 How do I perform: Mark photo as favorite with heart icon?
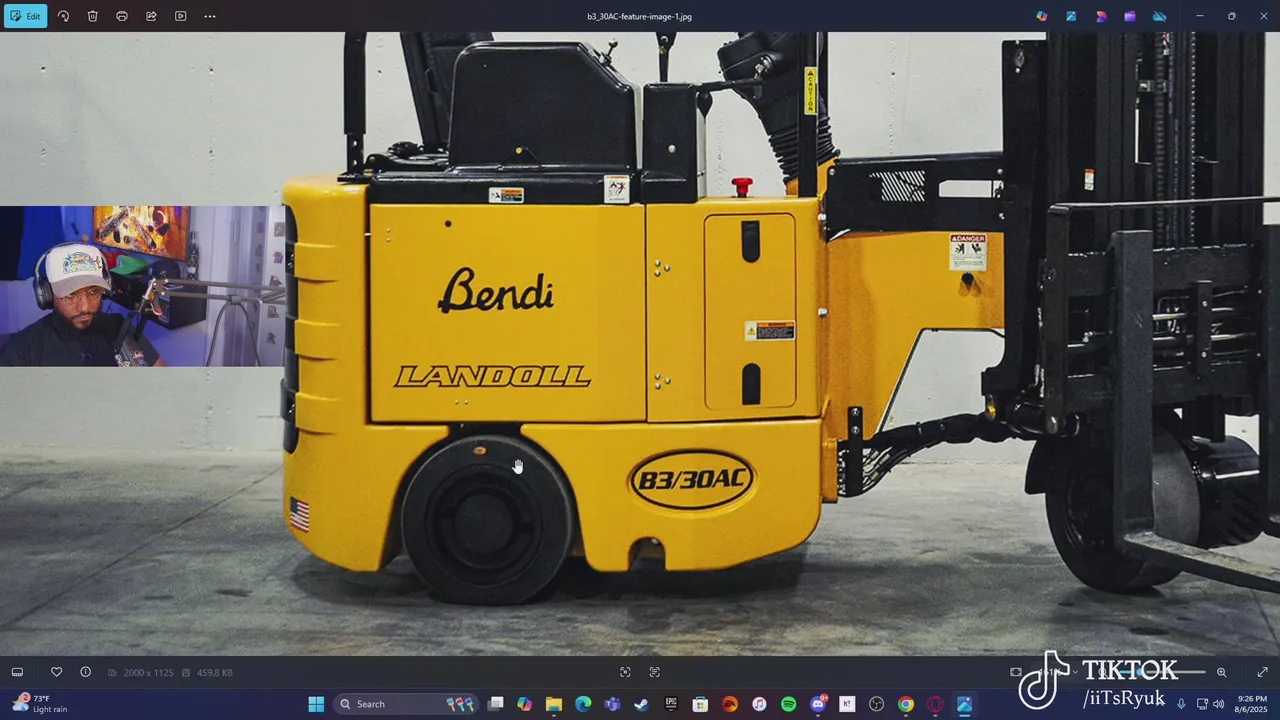[56, 672]
